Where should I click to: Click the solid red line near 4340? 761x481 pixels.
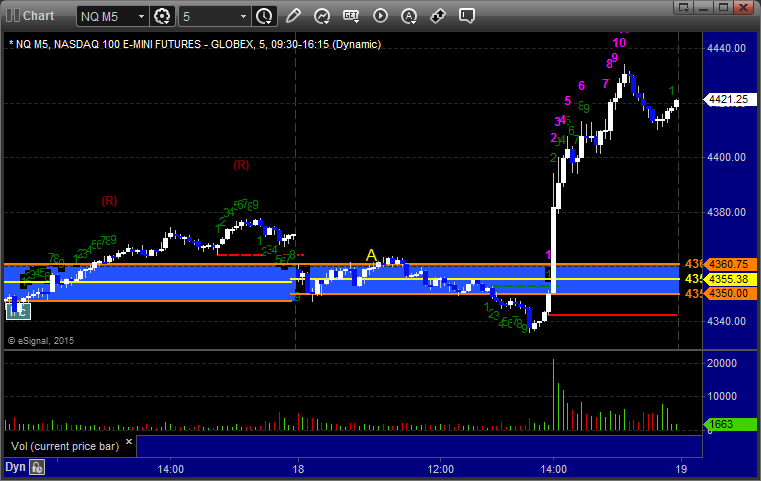(612, 315)
